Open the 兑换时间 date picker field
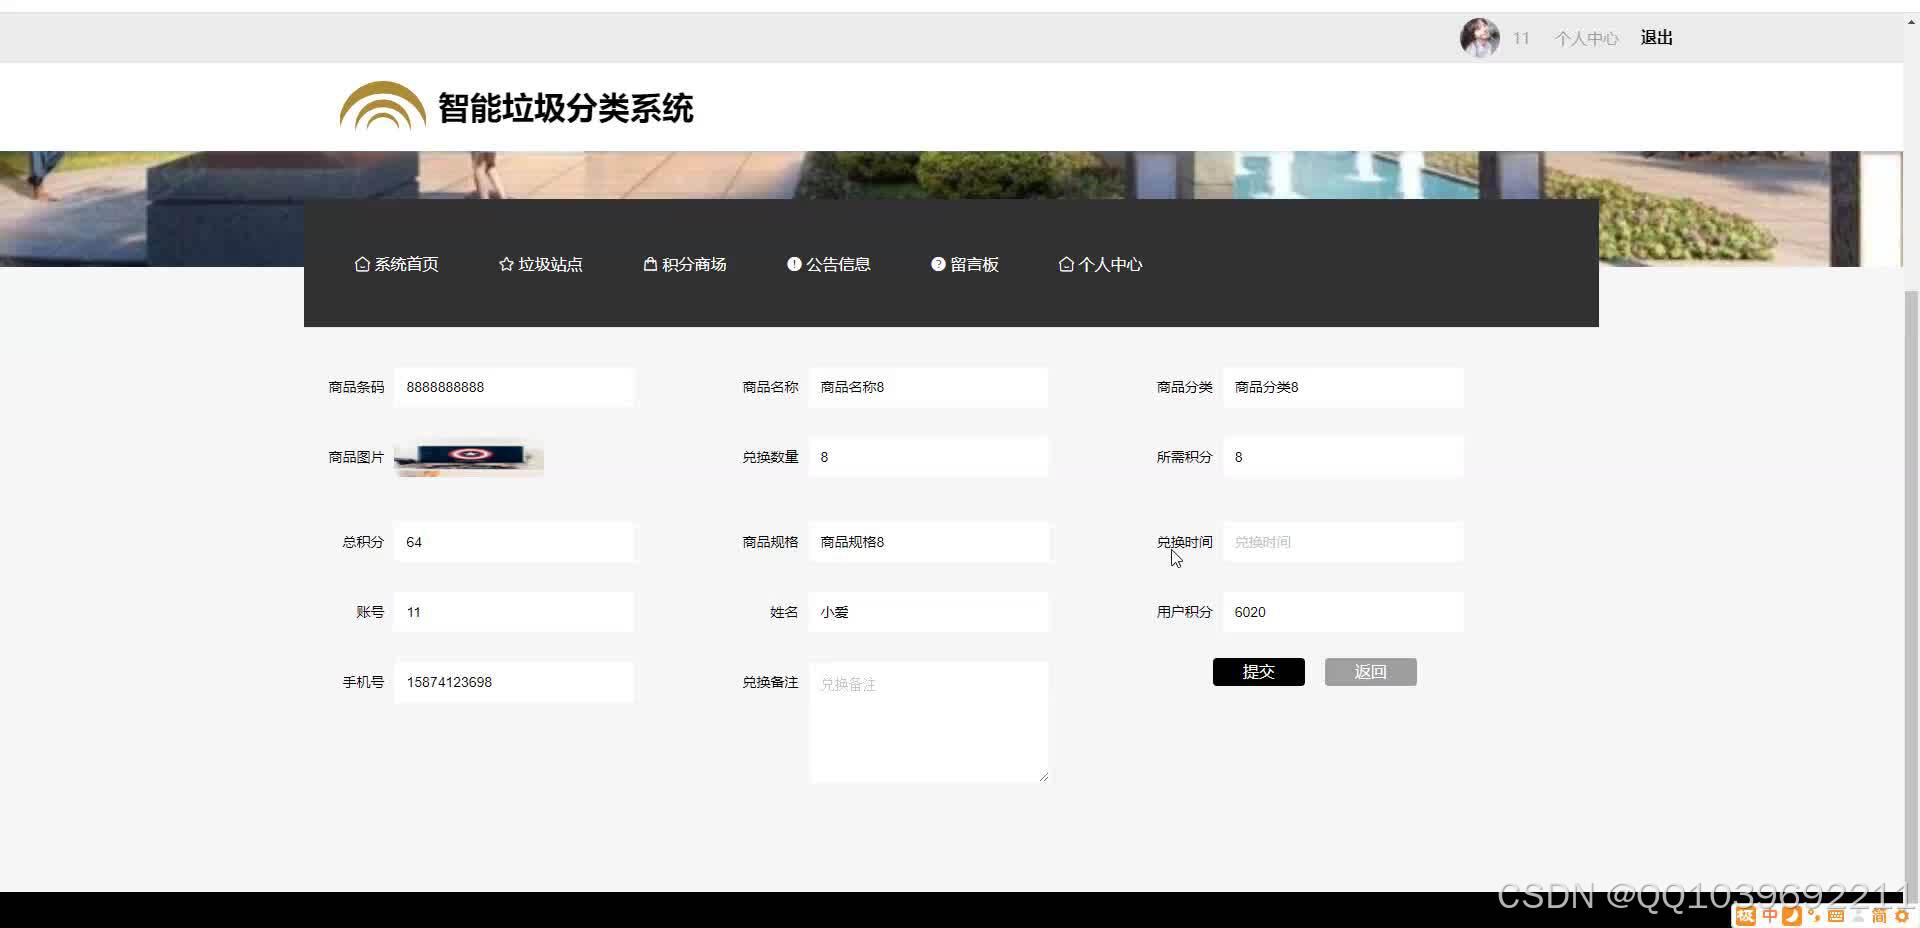 coord(1343,542)
